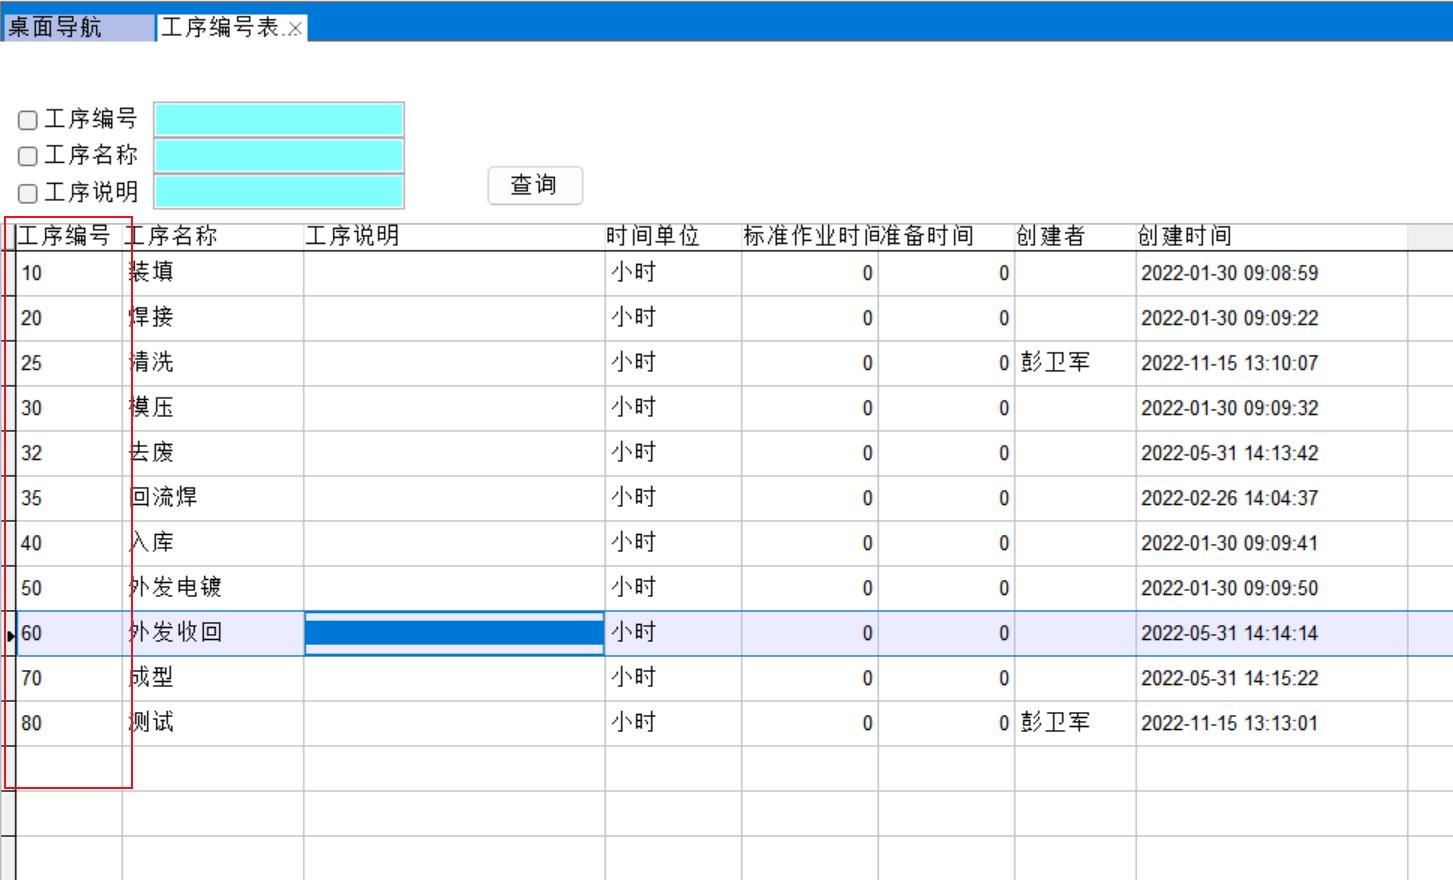
Task: Enable the 工序编号 filter checkbox
Action: click(x=28, y=120)
